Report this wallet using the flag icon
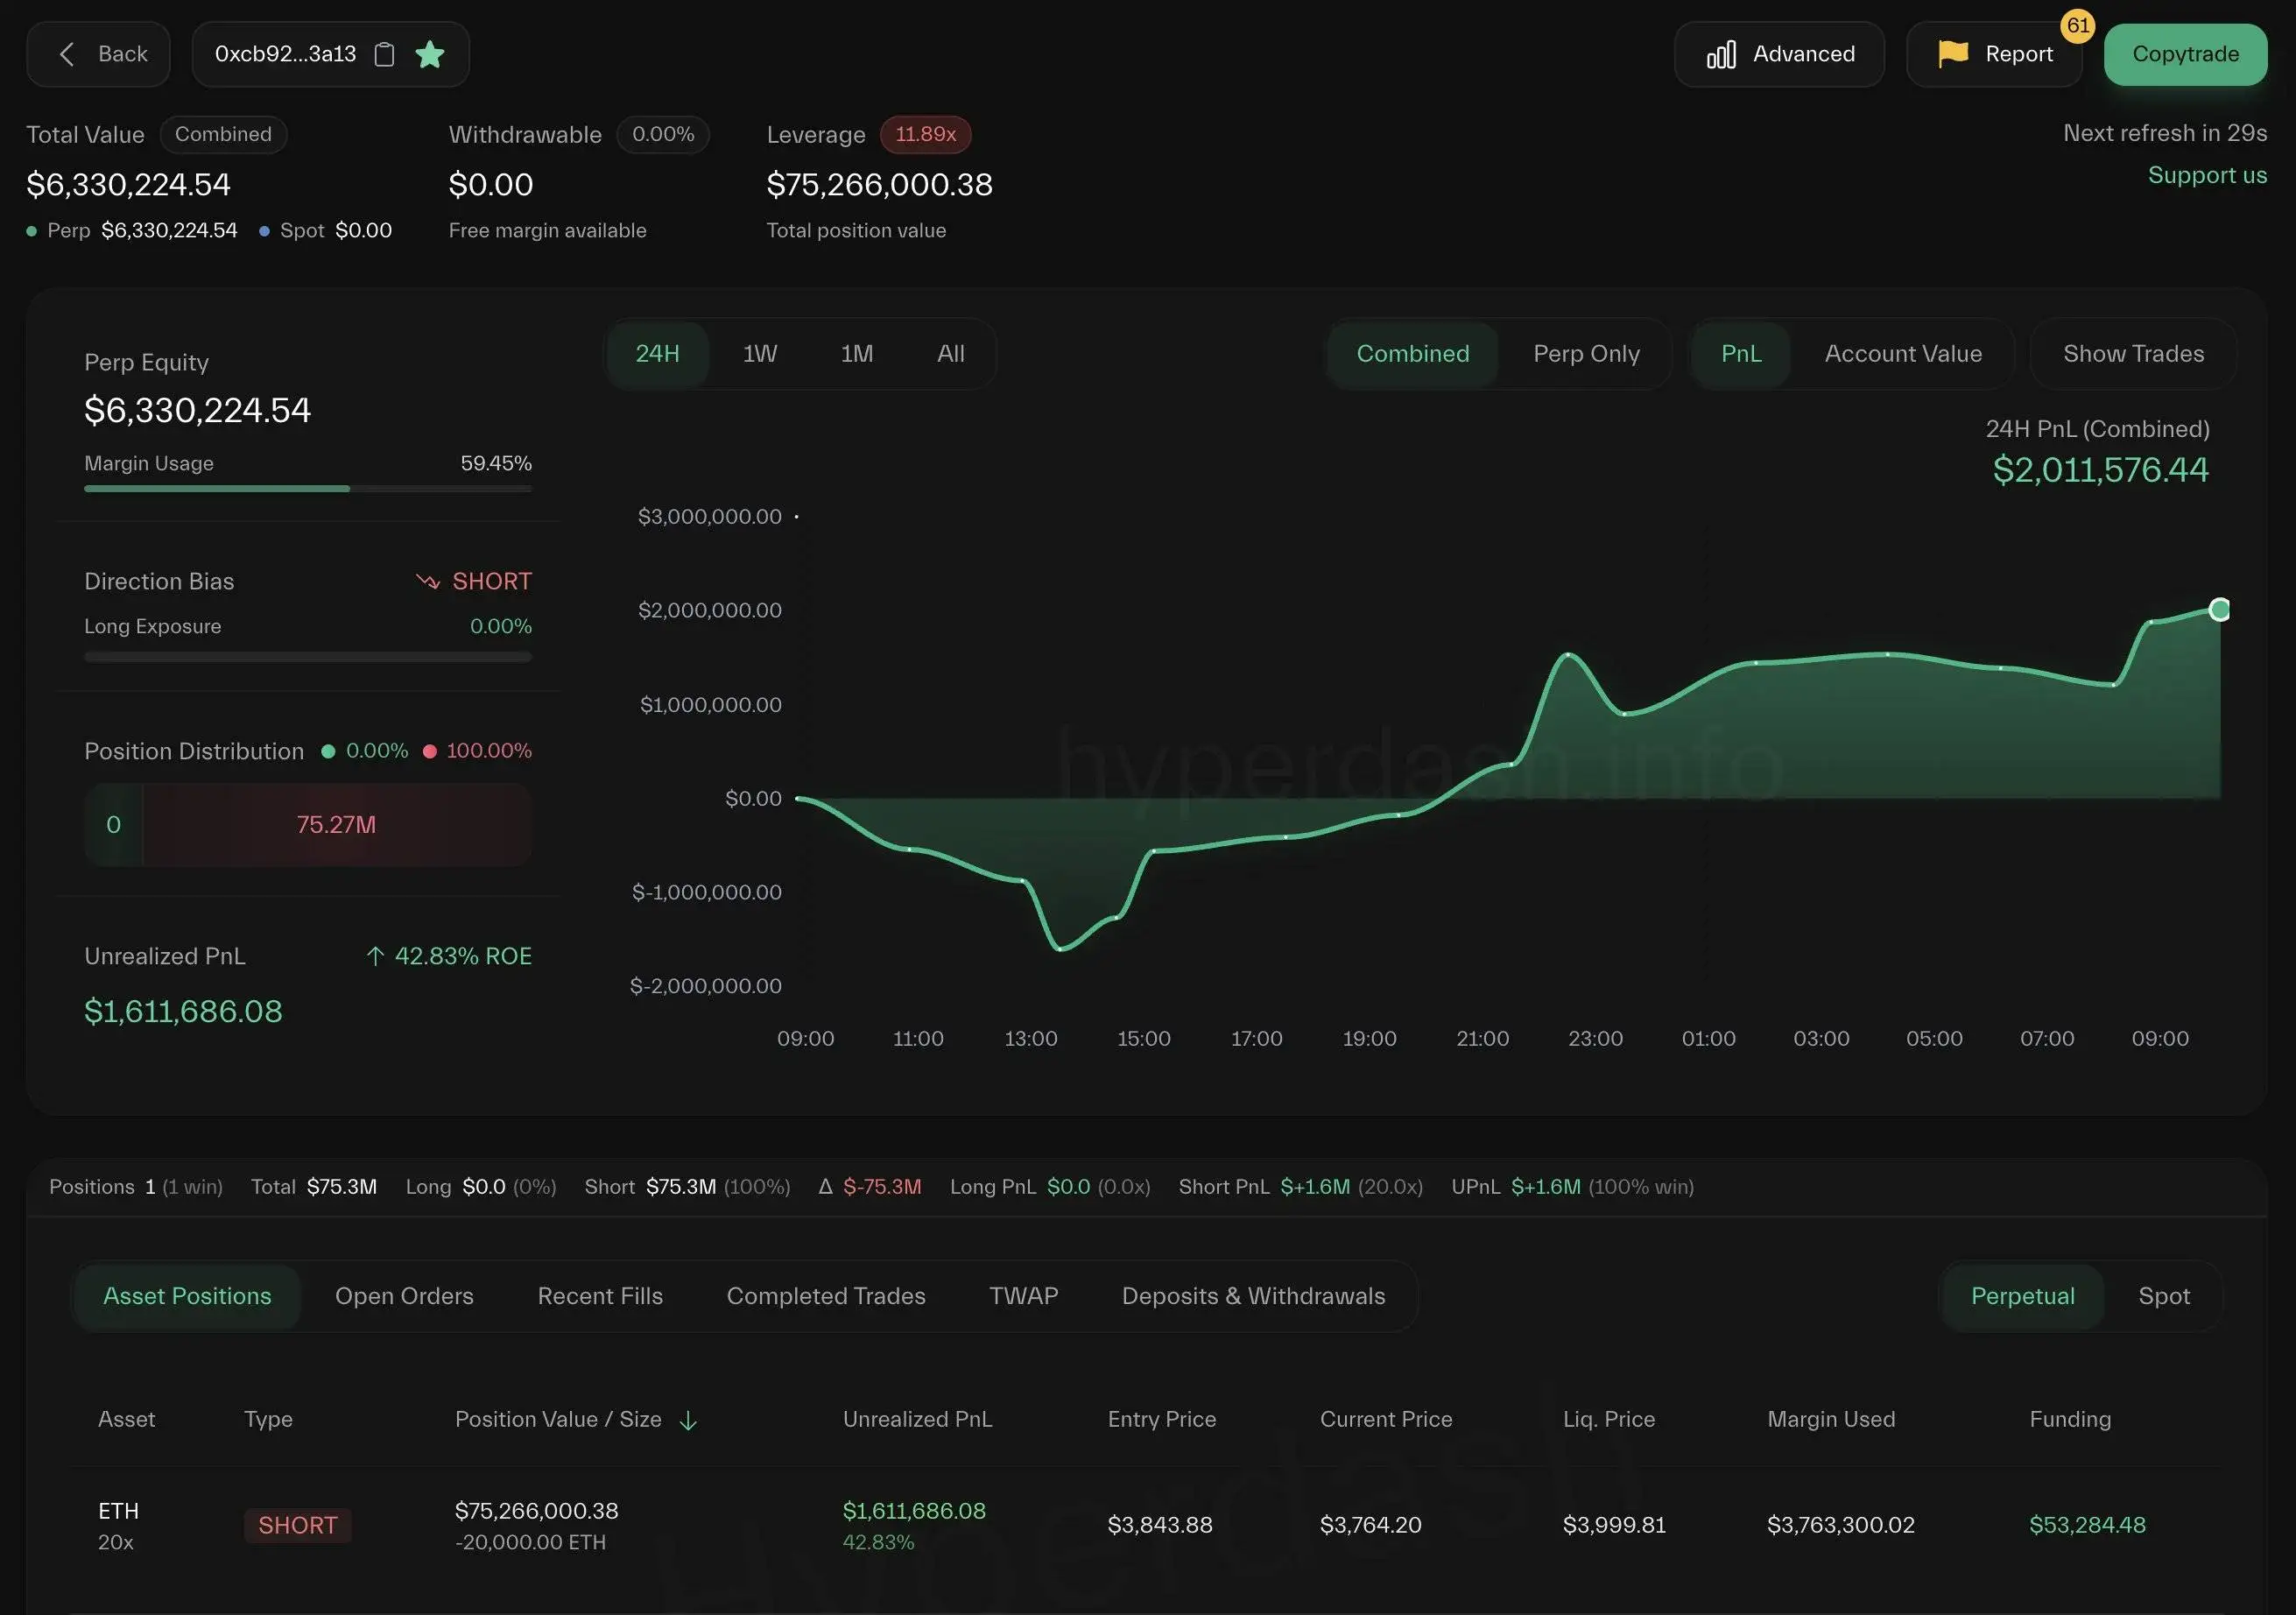The width and height of the screenshot is (2296, 1615). pyautogui.click(x=1952, y=54)
